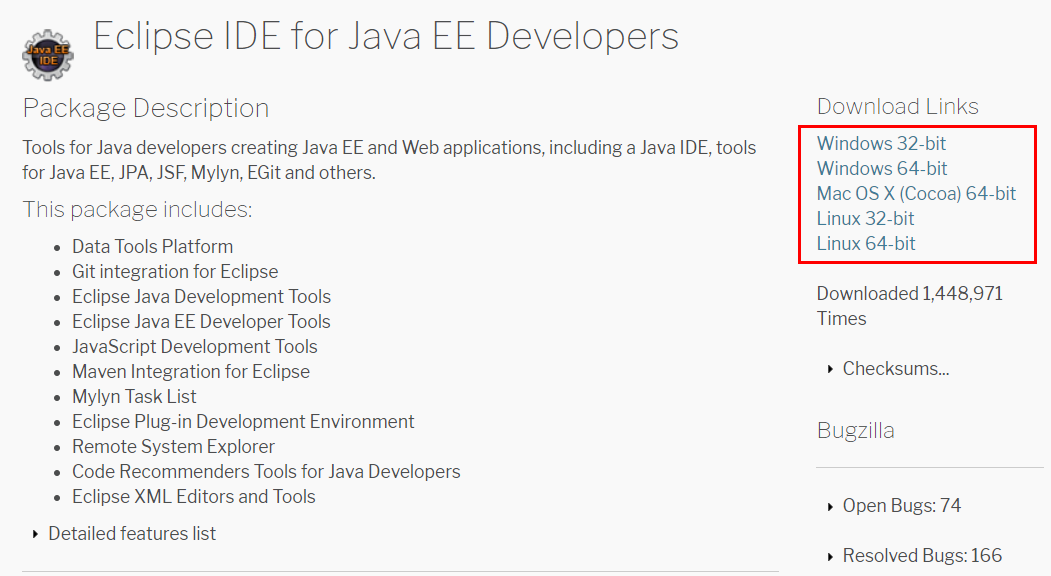Click the Package Description heading
1051x576 pixels.
(x=145, y=109)
